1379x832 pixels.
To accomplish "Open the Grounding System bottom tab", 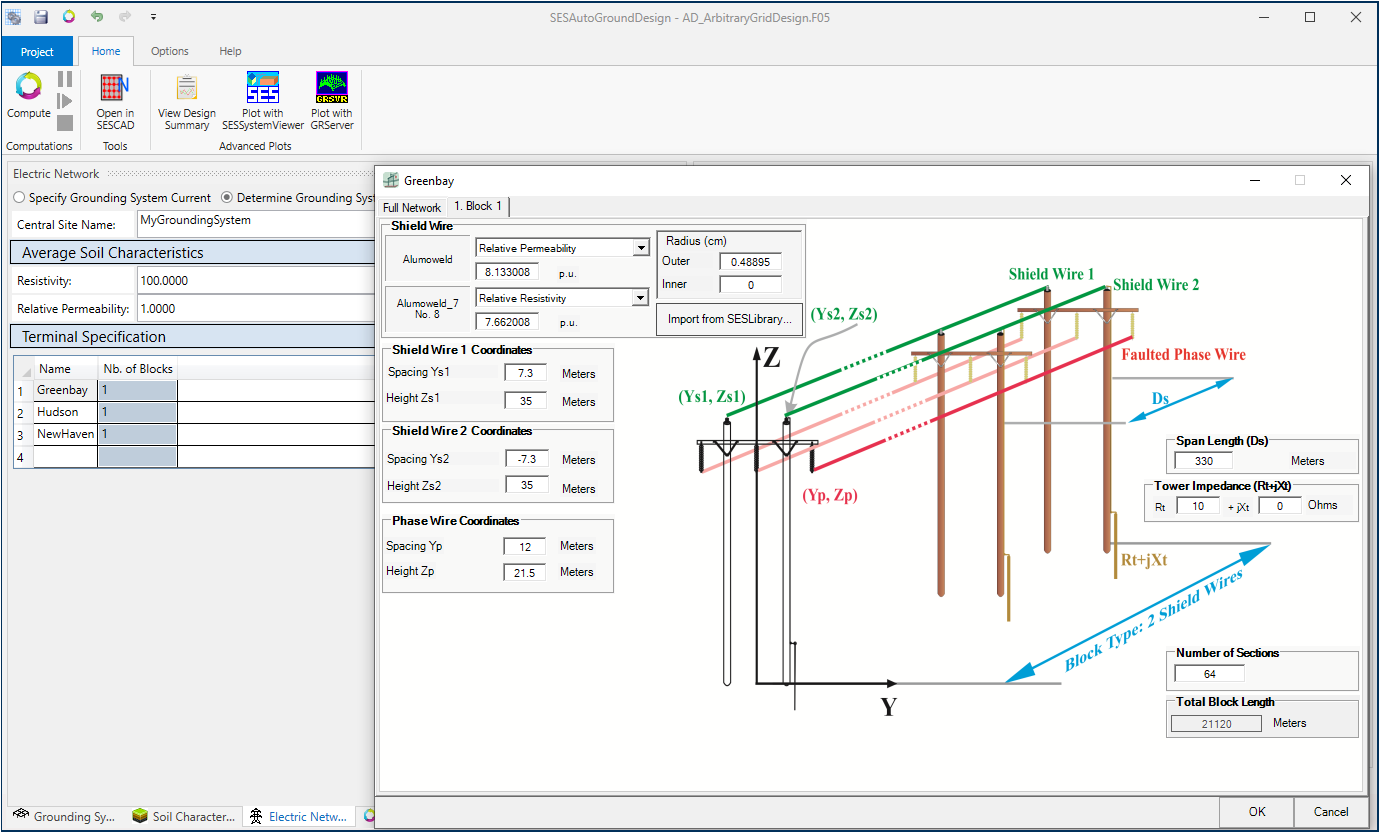I will (x=64, y=816).
